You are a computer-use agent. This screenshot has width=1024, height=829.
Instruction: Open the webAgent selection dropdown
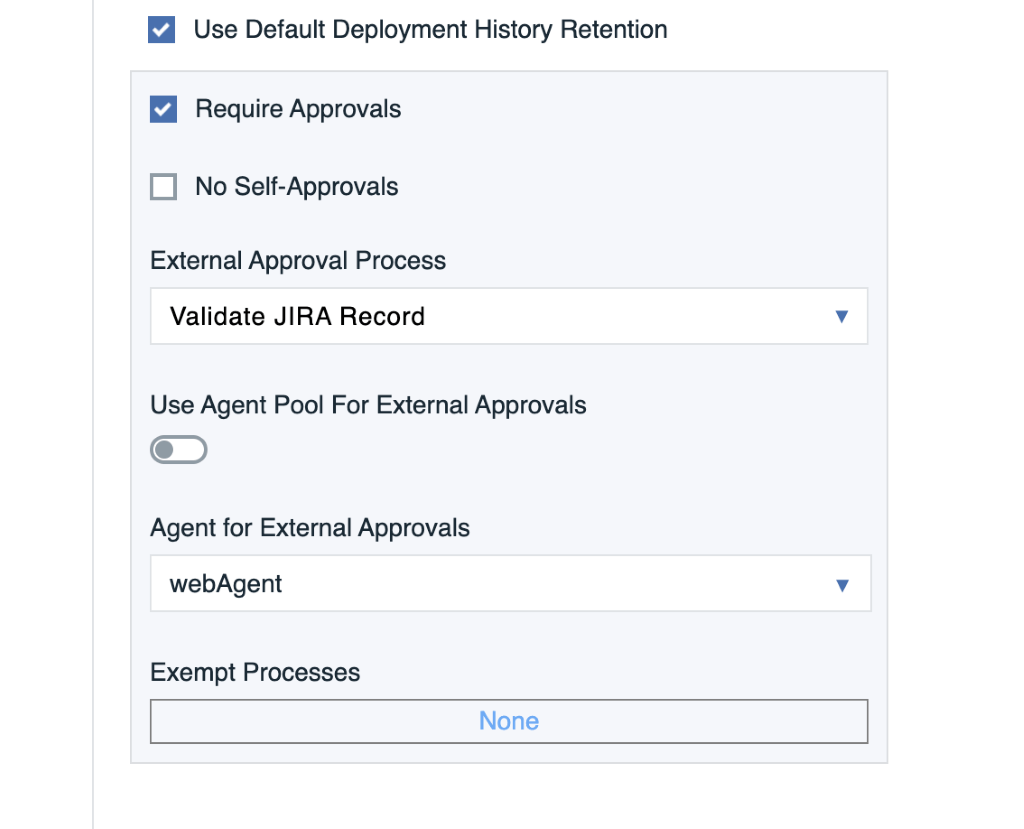[510, 584]
